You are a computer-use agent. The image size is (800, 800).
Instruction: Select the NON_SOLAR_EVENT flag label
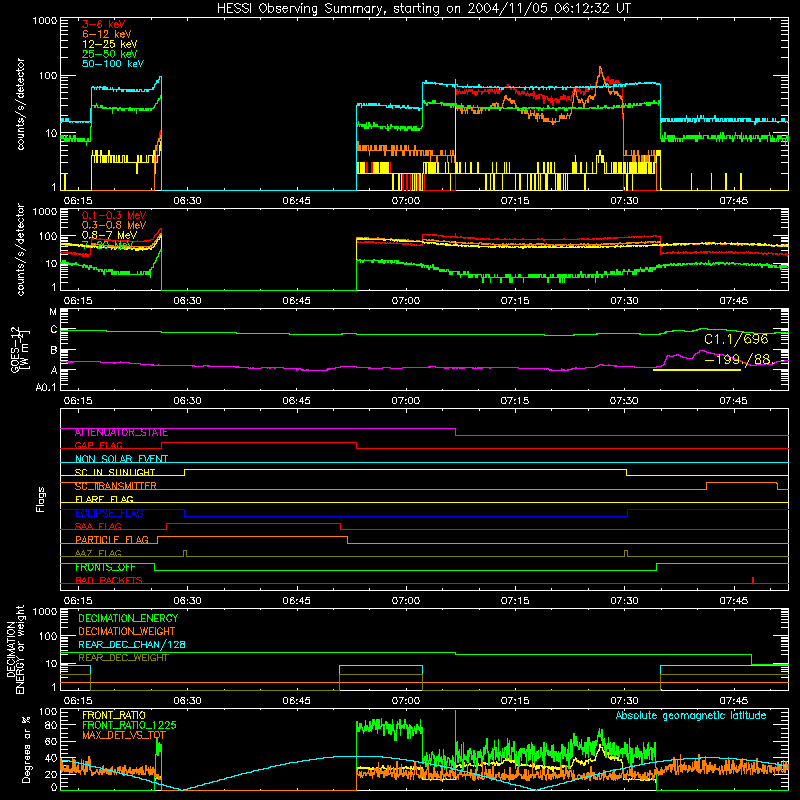[x=121, y=459]
